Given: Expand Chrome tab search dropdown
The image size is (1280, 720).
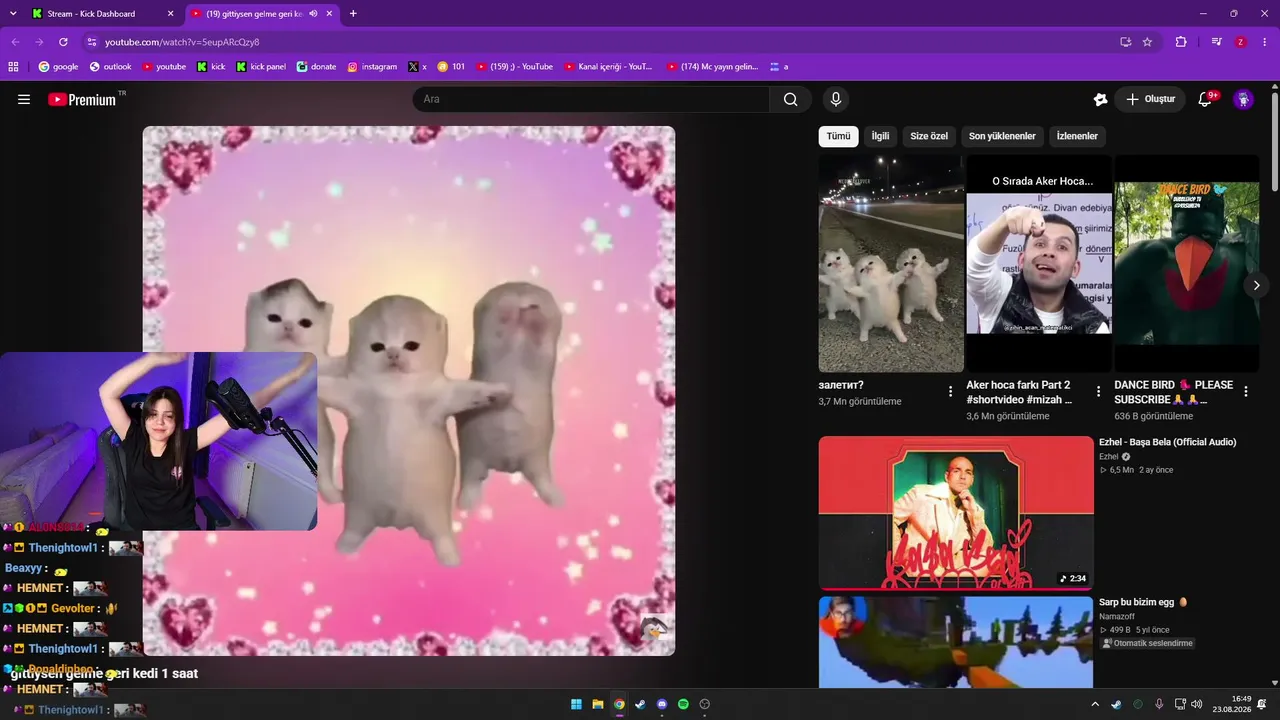Looking at the screenshot, I should click(x=13, y=14).
